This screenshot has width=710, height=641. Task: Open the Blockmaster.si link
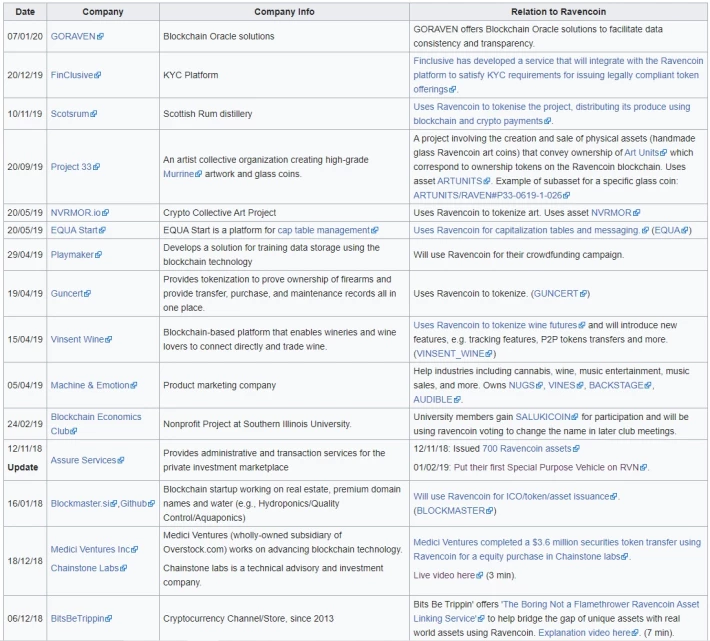[x=84, y=503]
